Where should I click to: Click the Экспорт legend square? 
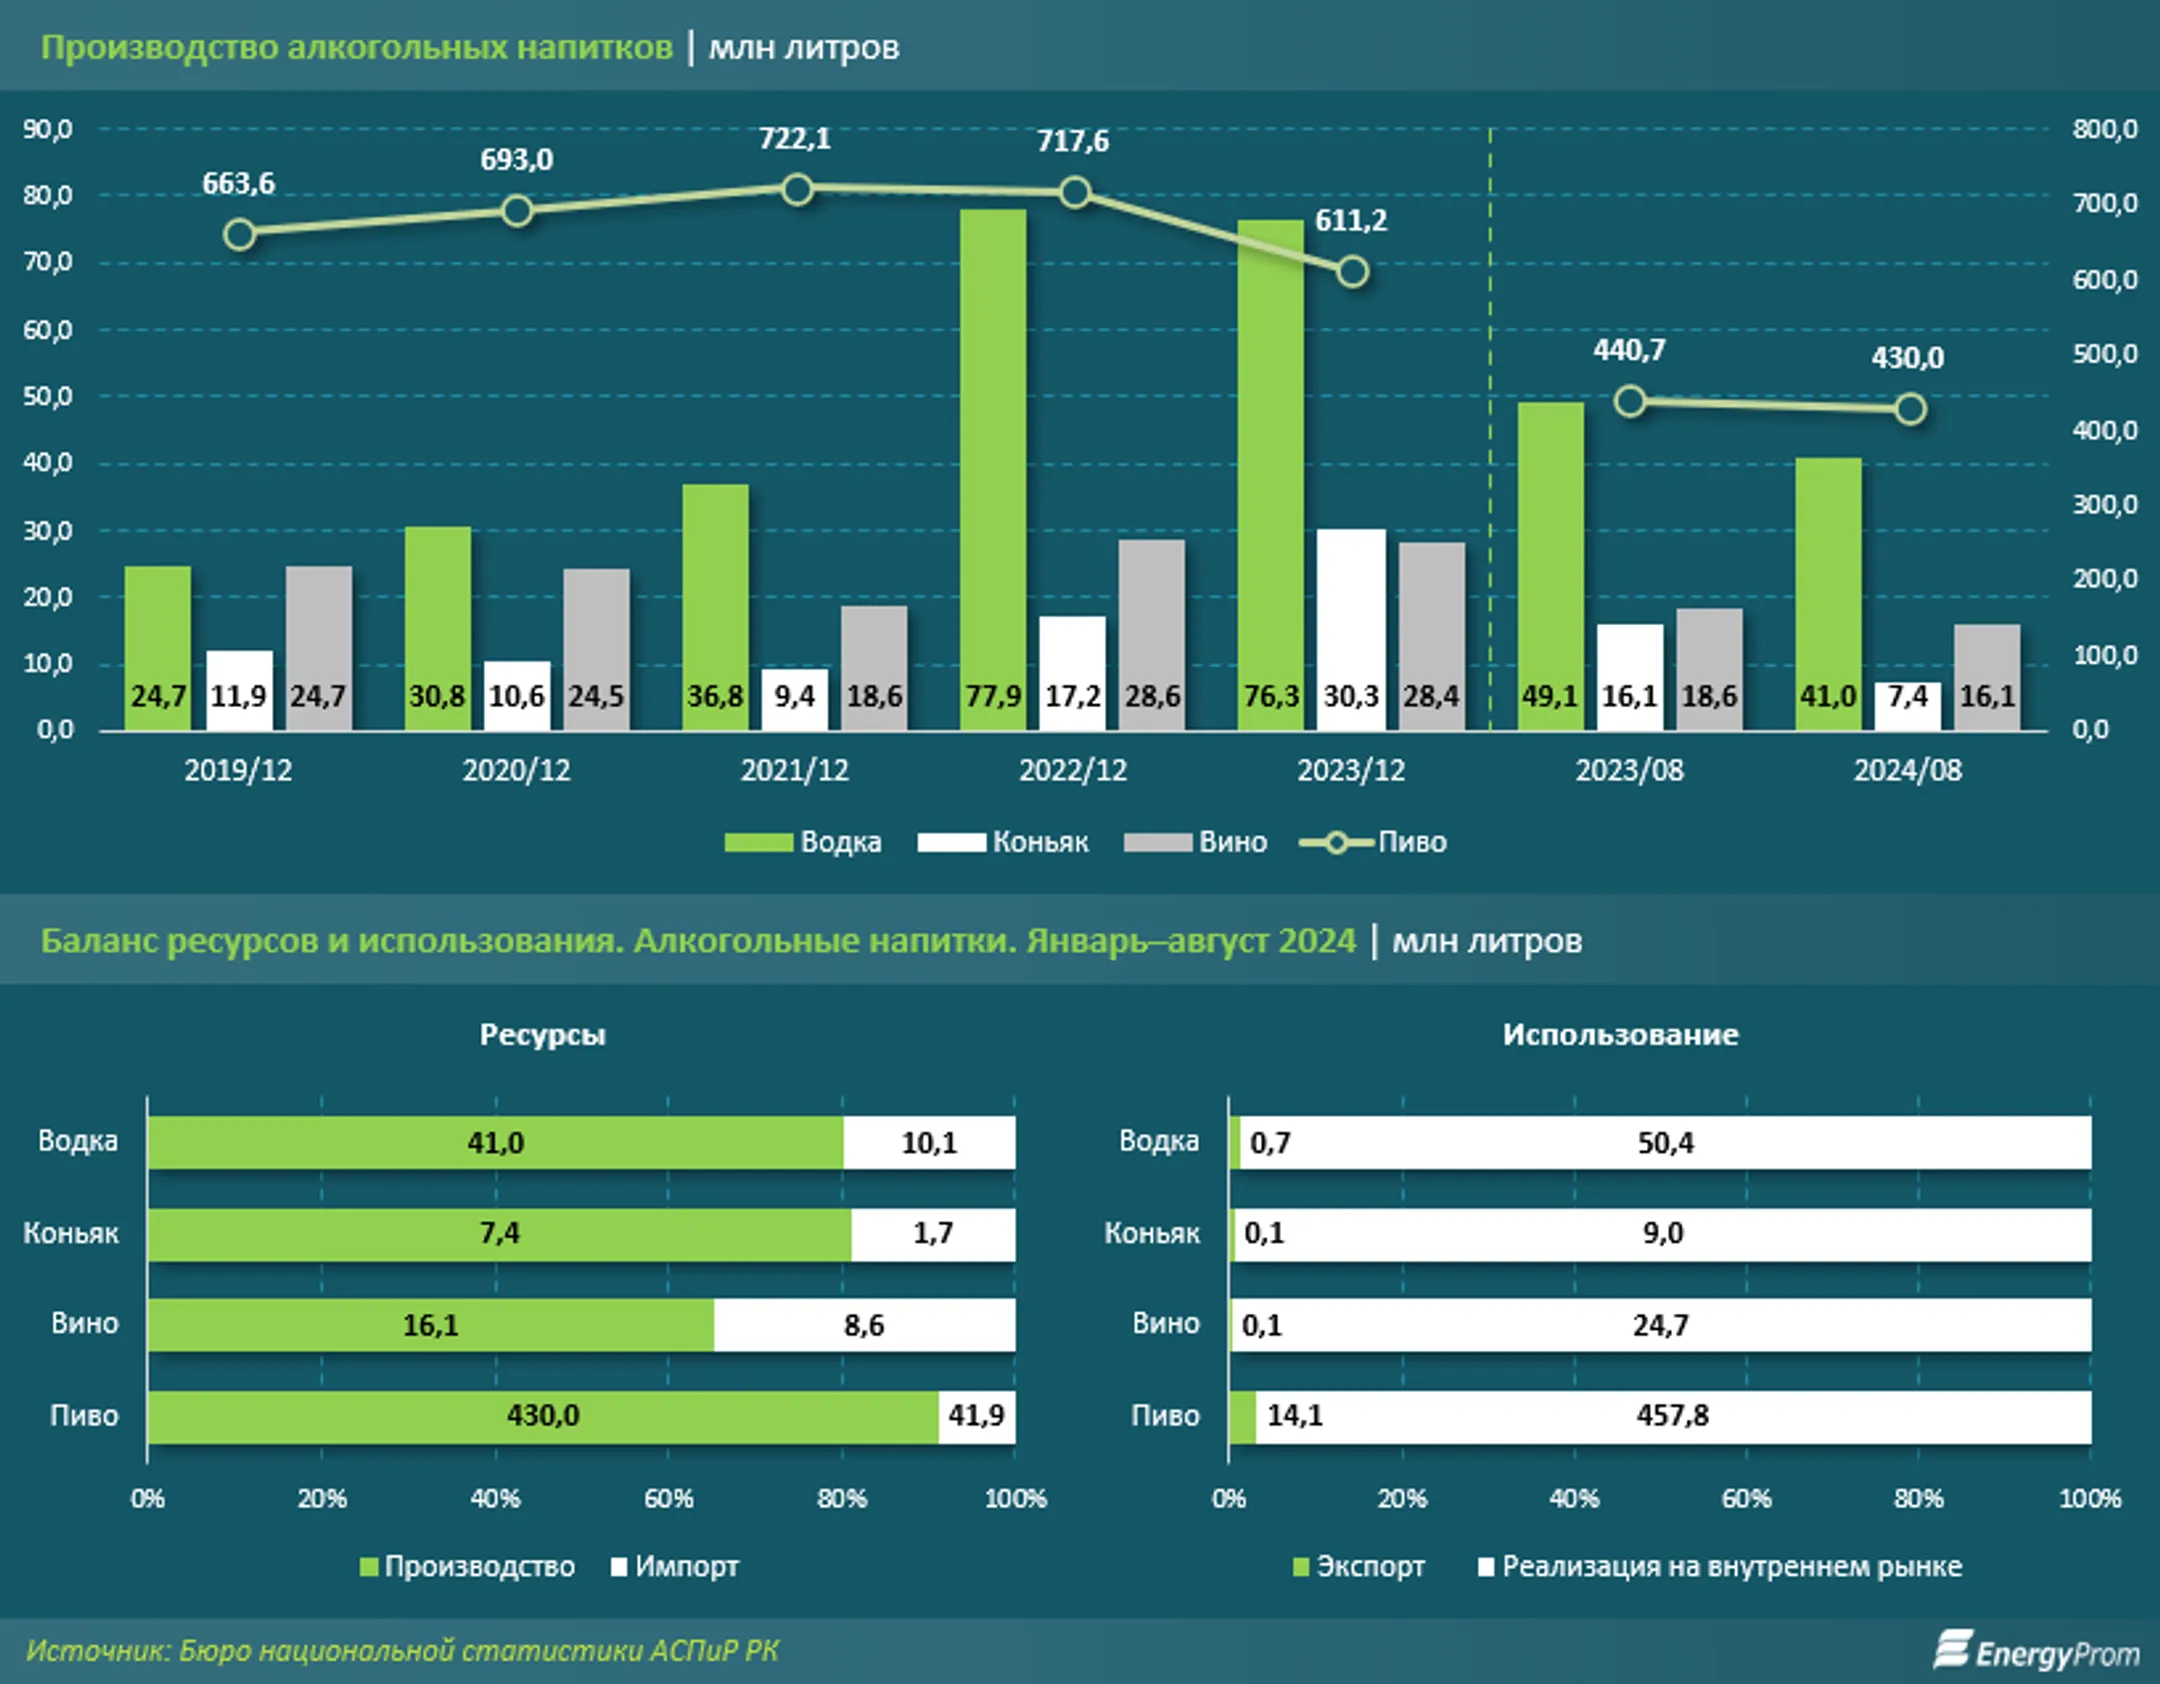pos(1300,1567)
